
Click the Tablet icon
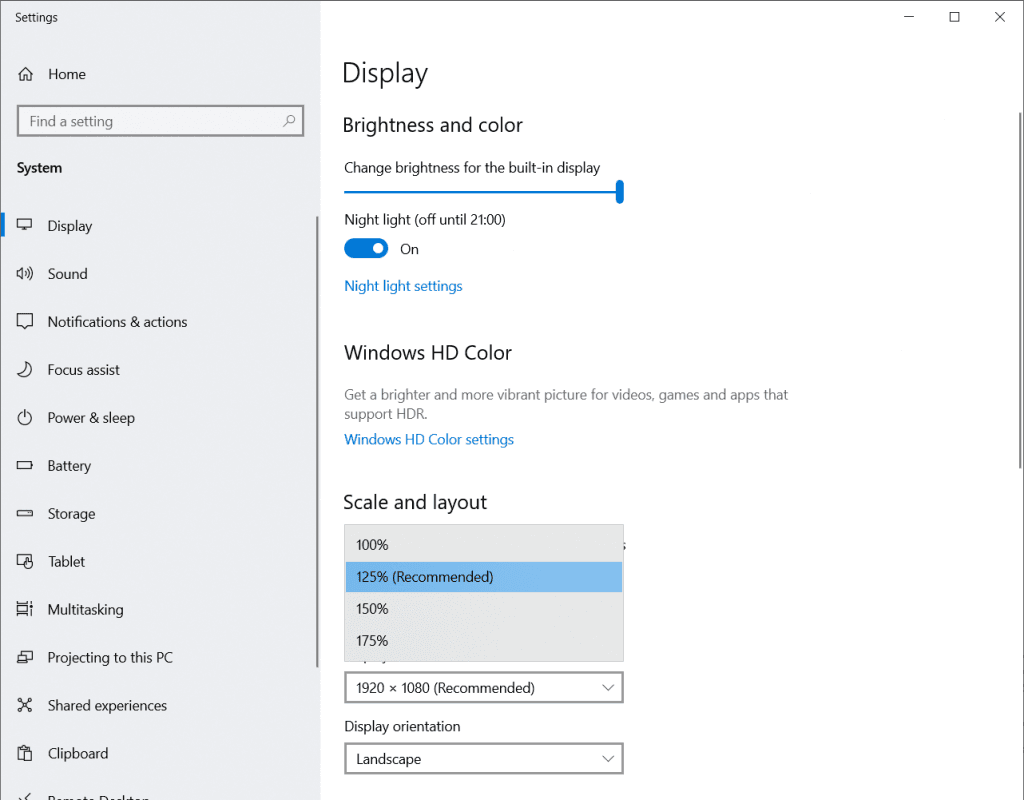click(25, 562)
